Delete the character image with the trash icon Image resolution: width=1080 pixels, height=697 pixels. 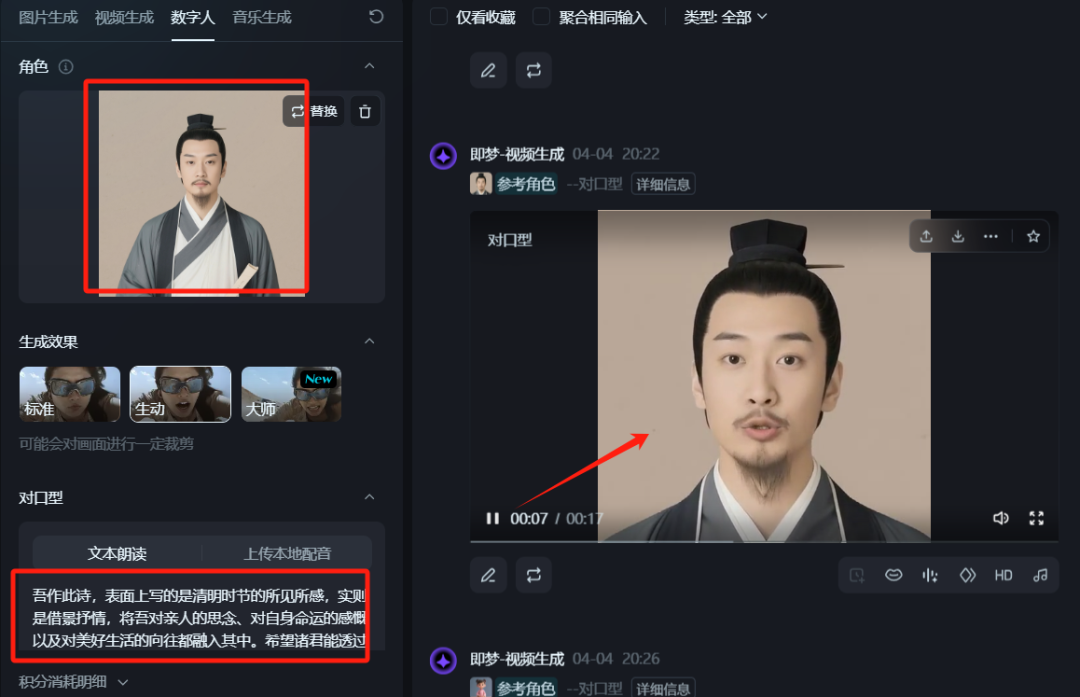(365, 111)
